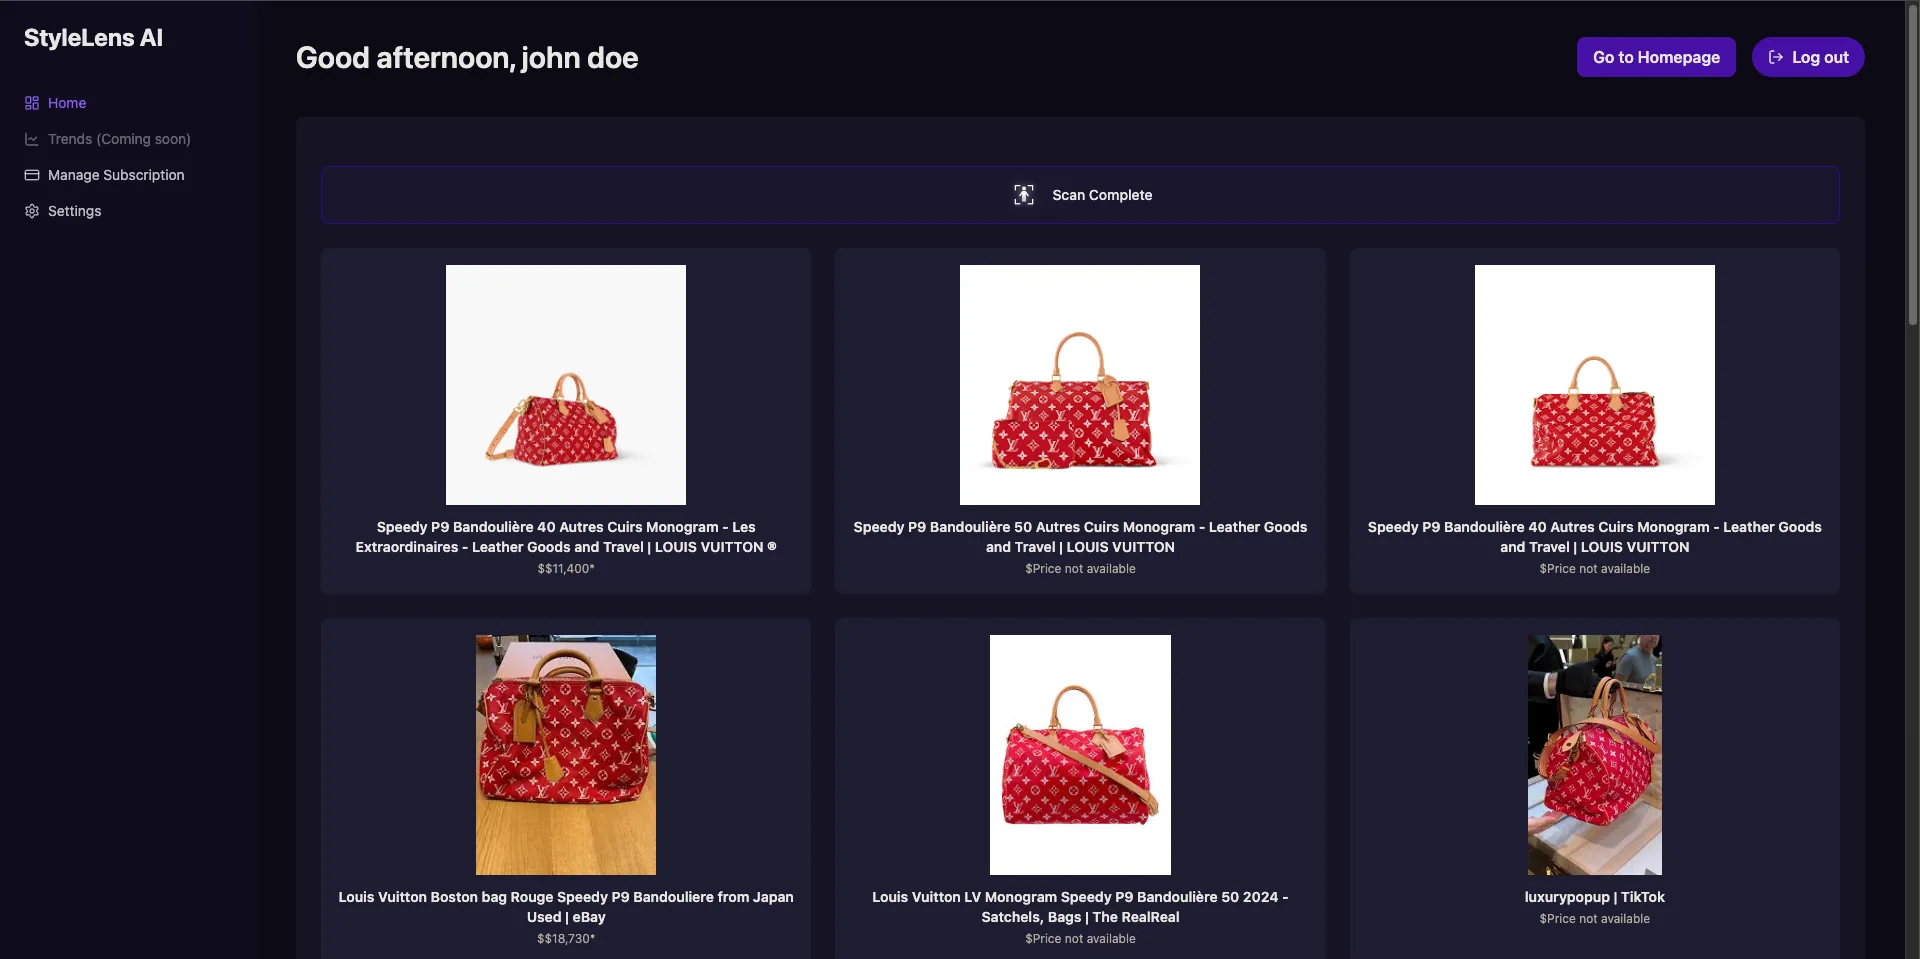Click the scan frame icon beside Scan Complete

click(x=1024, y=195)
